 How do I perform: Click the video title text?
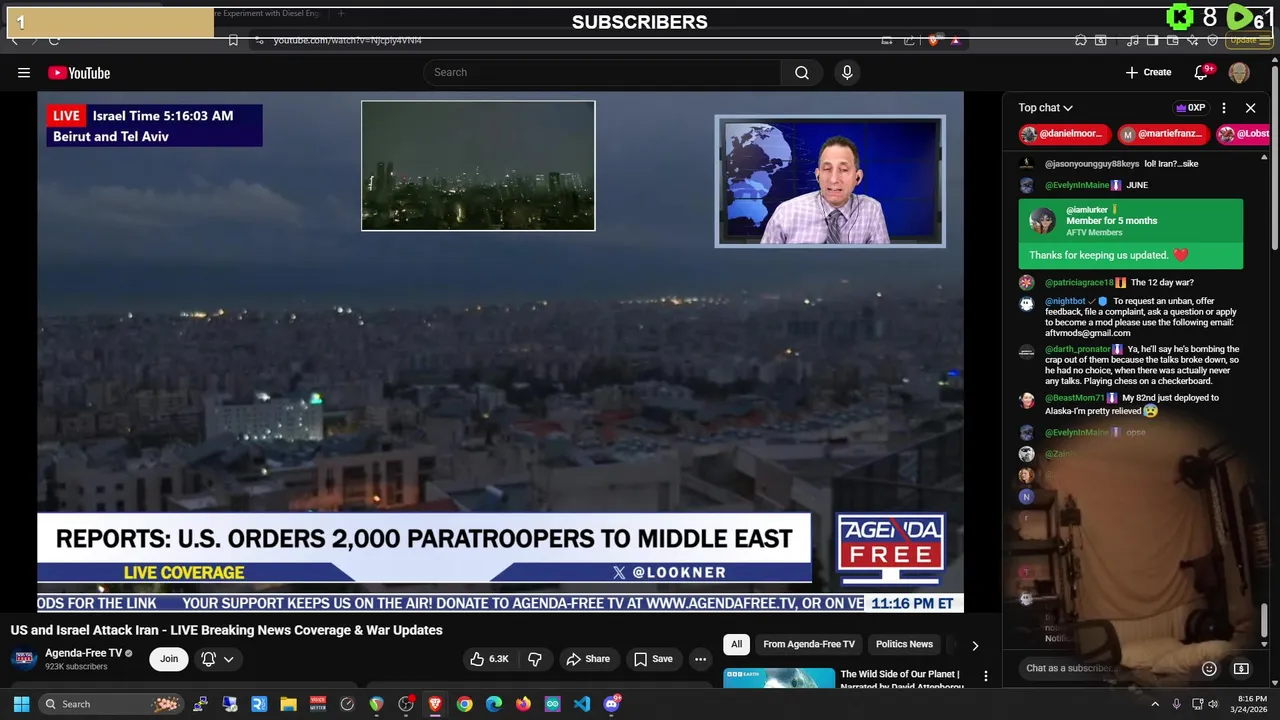[227, 630]
